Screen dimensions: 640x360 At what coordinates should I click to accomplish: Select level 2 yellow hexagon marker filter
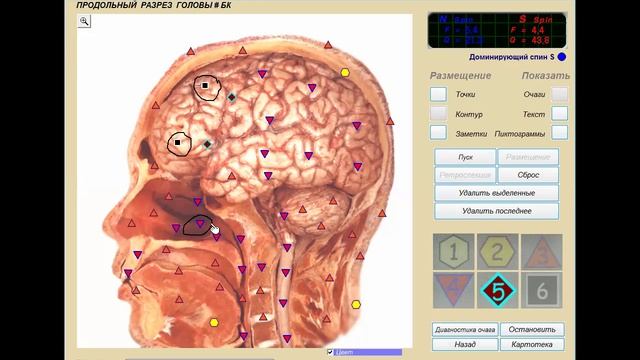tap(498, 252)
